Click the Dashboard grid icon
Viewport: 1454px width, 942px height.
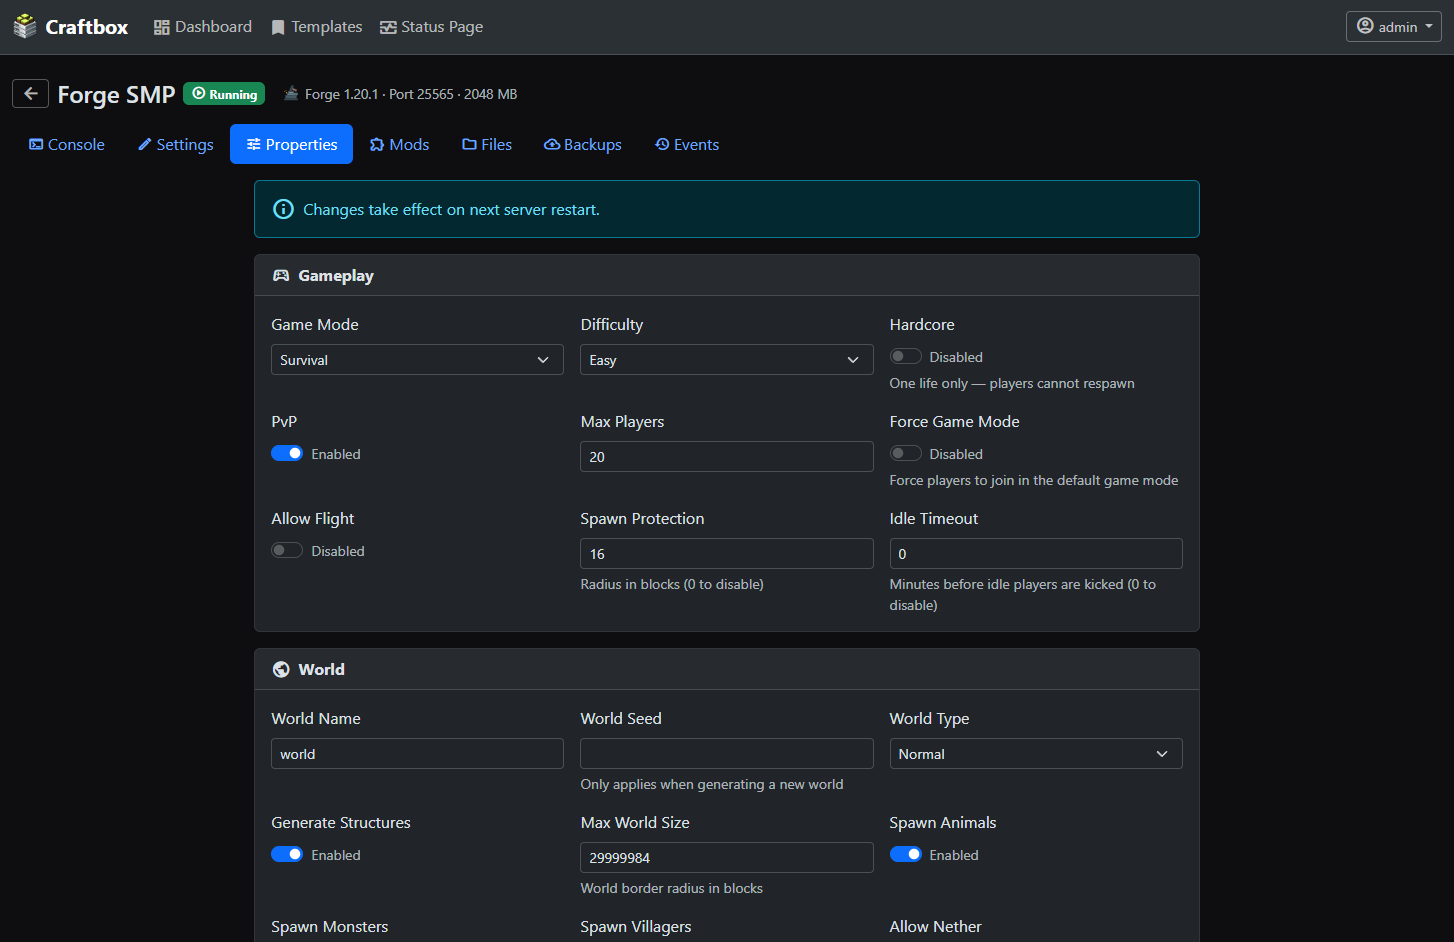pyautogui.click(x=162, y=27)
